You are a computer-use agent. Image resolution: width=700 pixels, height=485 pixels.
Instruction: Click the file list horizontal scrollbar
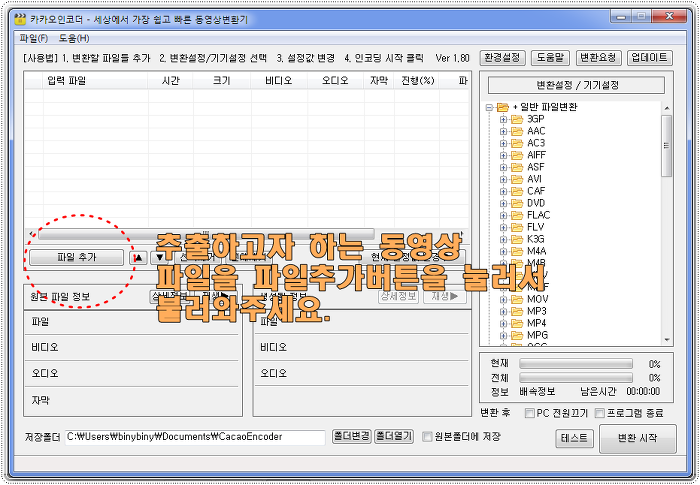[206, 234]
